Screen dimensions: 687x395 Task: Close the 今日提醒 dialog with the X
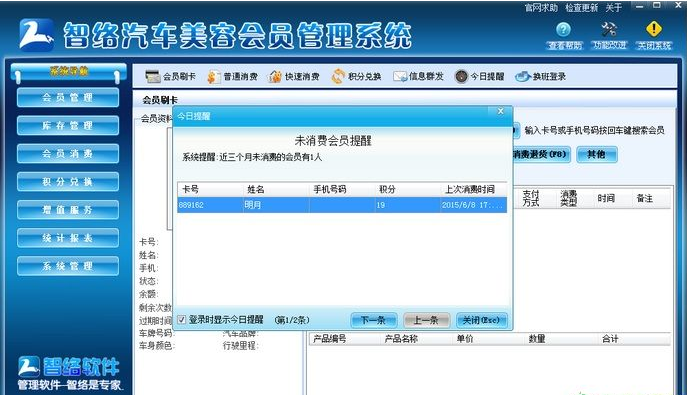[500, 111]
